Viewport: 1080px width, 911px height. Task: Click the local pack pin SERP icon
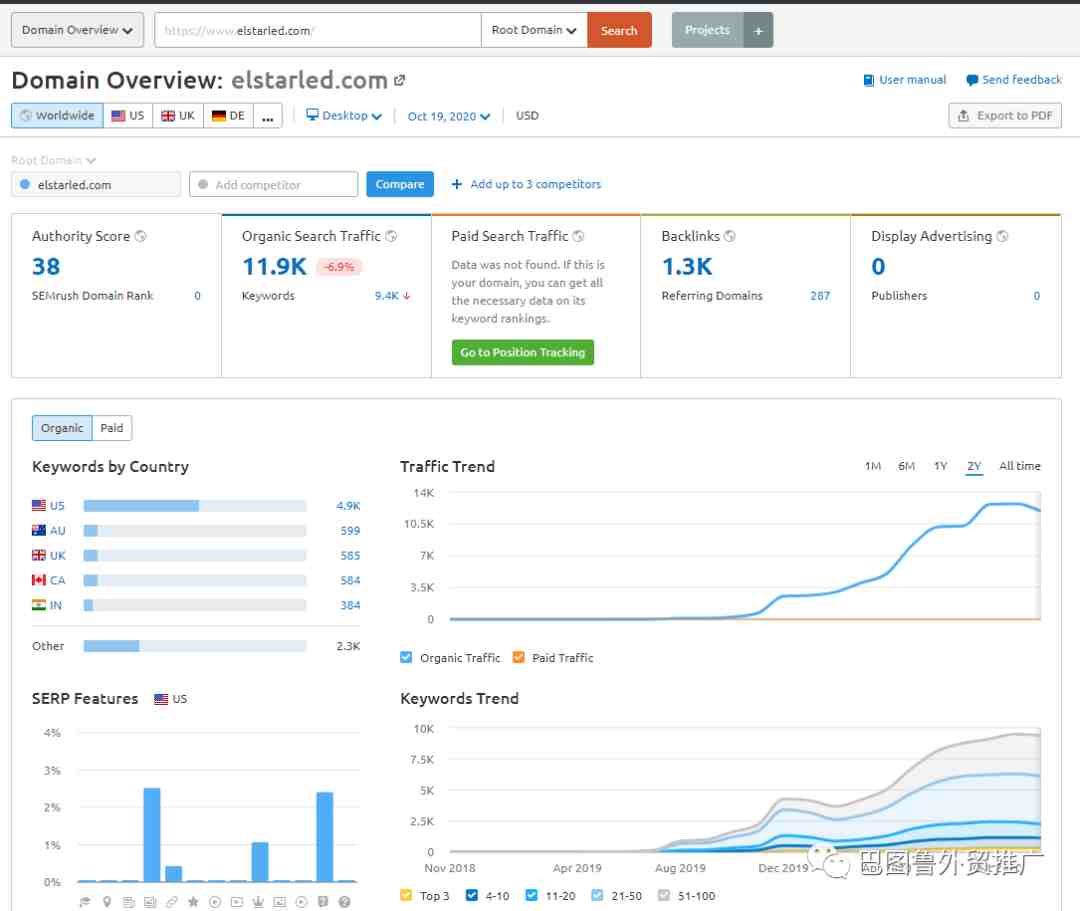pos(107,901)
